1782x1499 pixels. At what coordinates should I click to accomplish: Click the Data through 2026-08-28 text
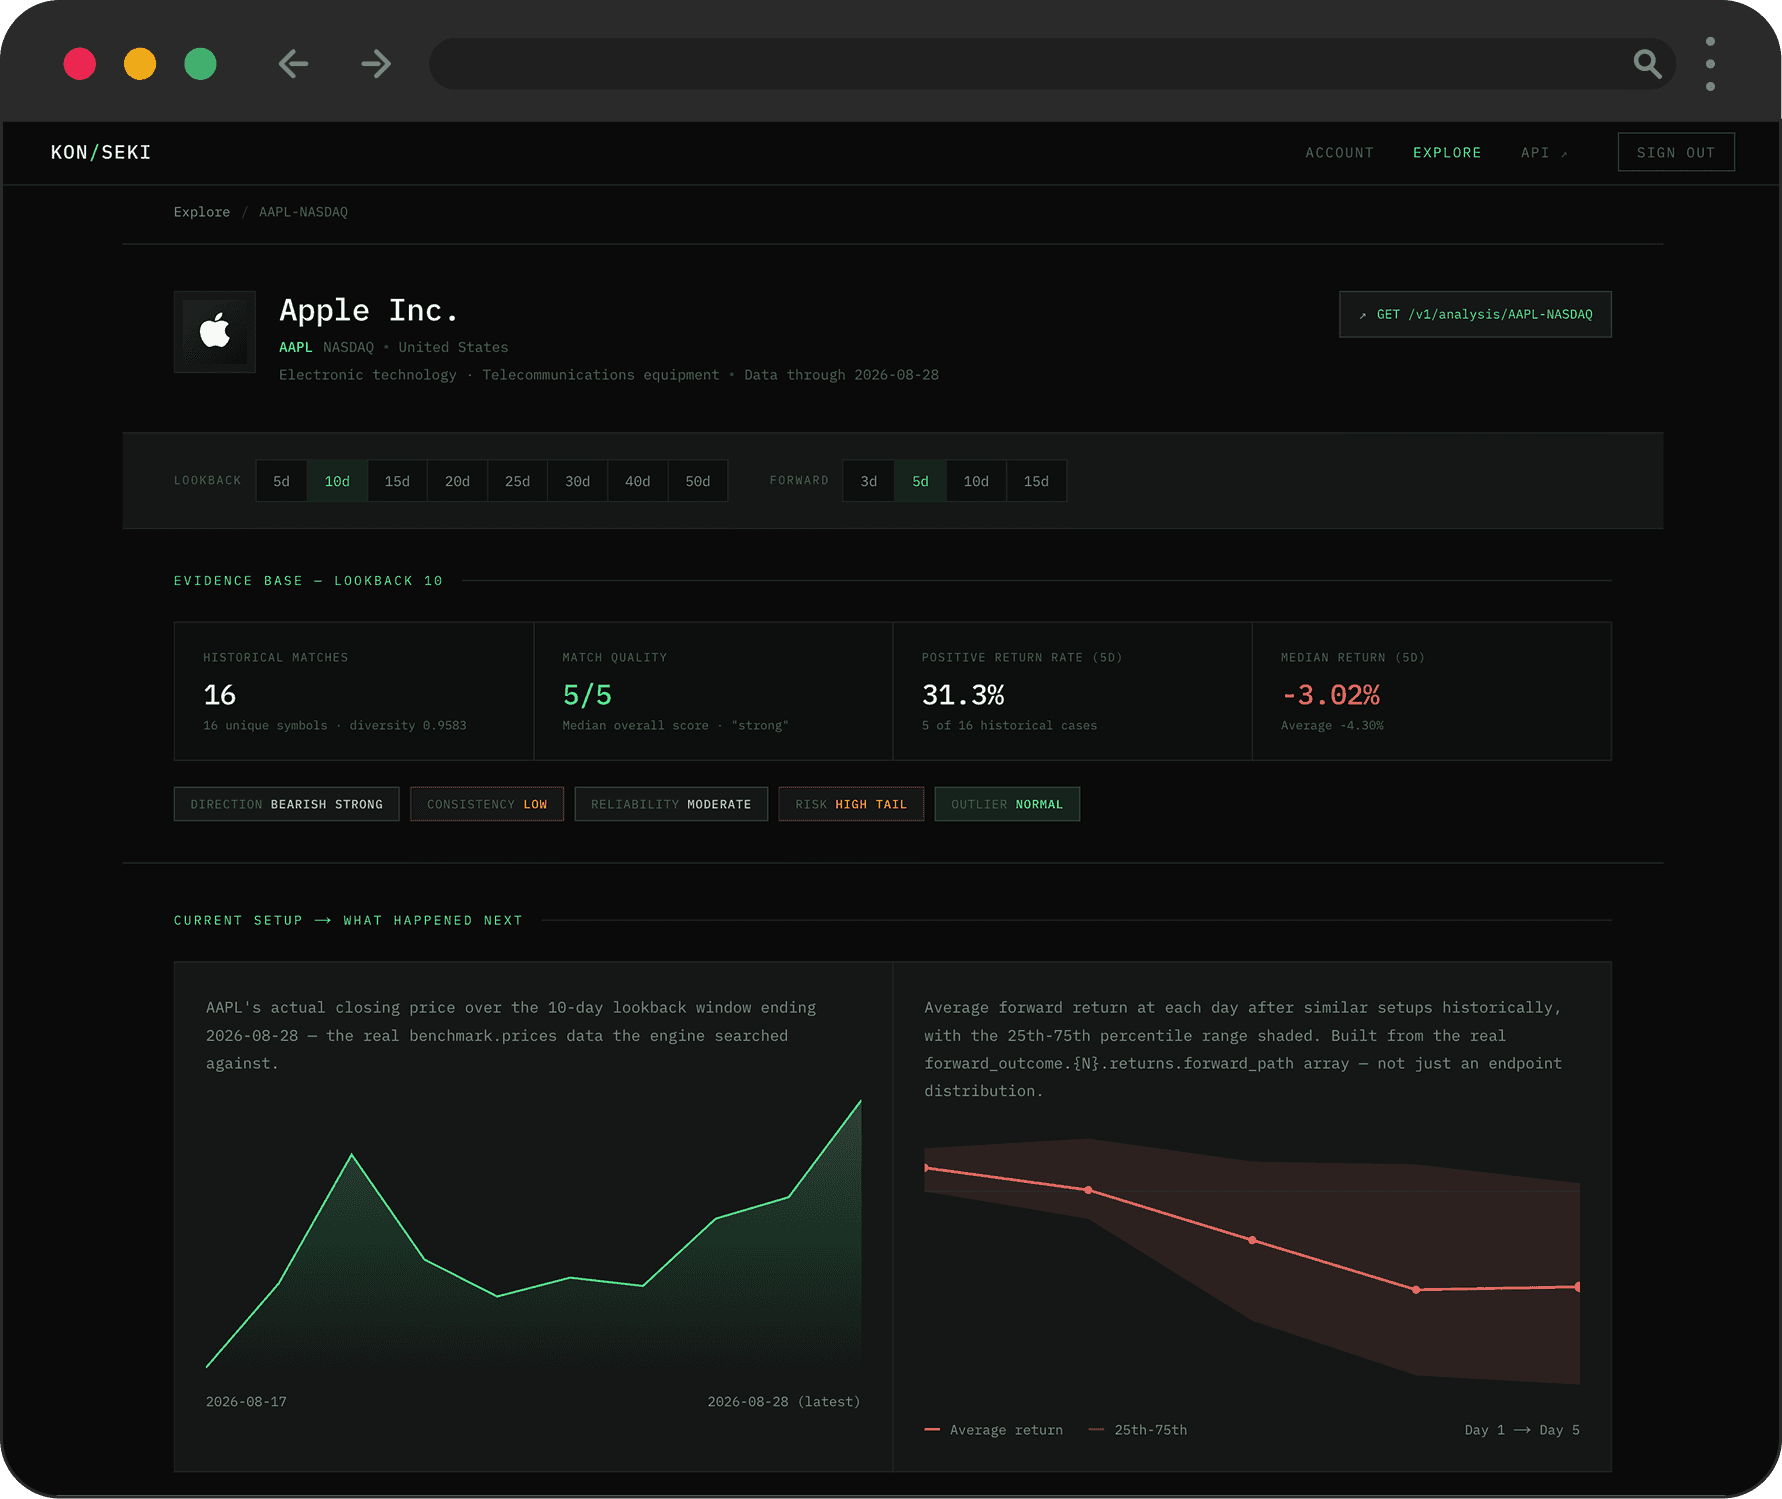pos(841,375)
